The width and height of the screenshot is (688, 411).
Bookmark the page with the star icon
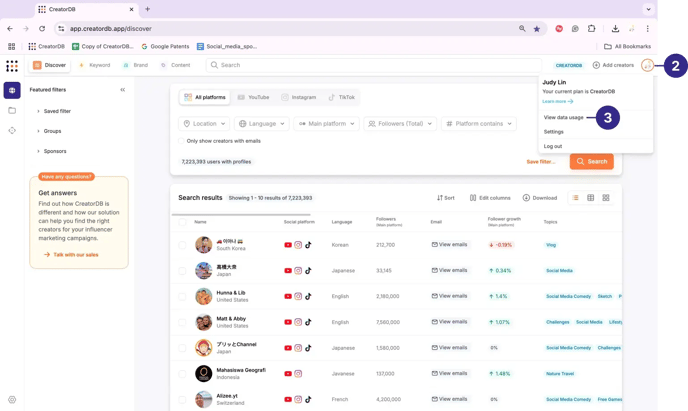537,29
